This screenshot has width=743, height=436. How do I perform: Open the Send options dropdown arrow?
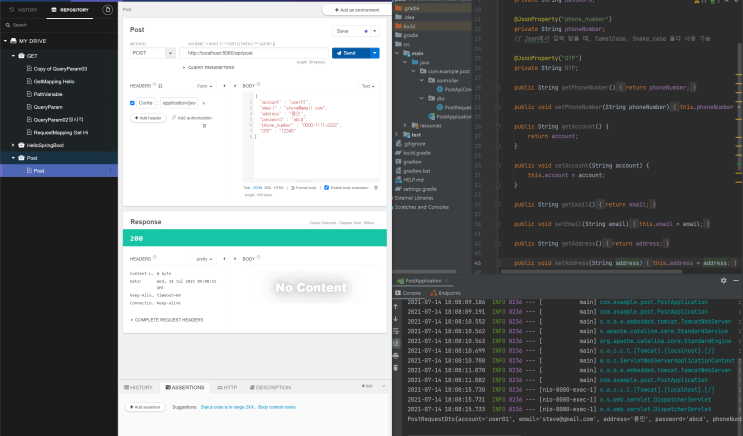375,53
